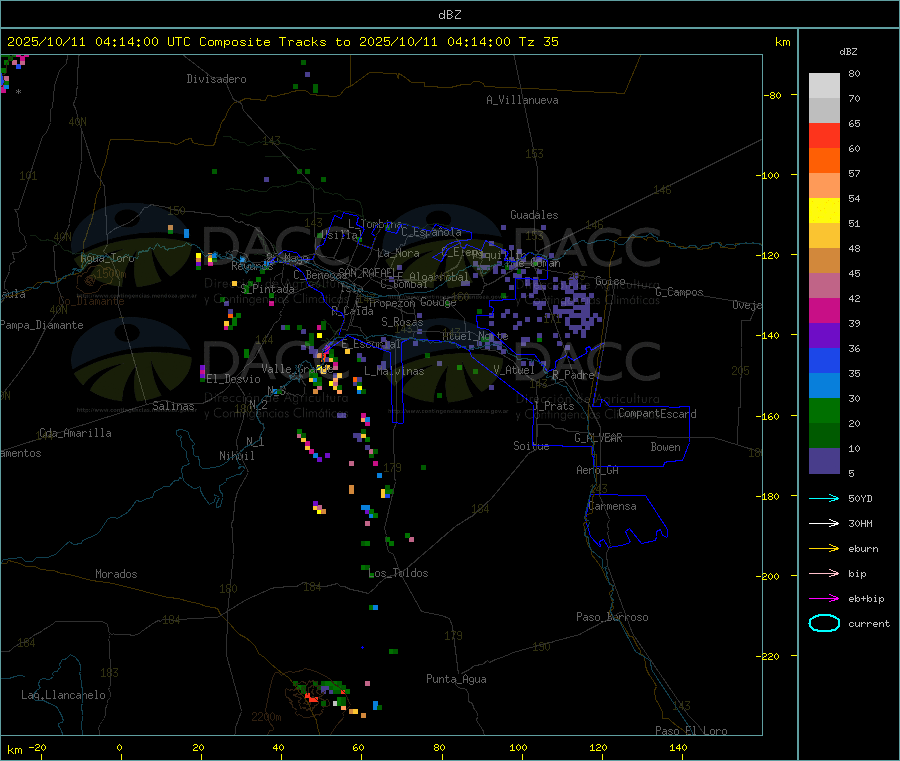Click the cyan 50YD arrow legend icon
900x761 pixels.
click(823, 498)
